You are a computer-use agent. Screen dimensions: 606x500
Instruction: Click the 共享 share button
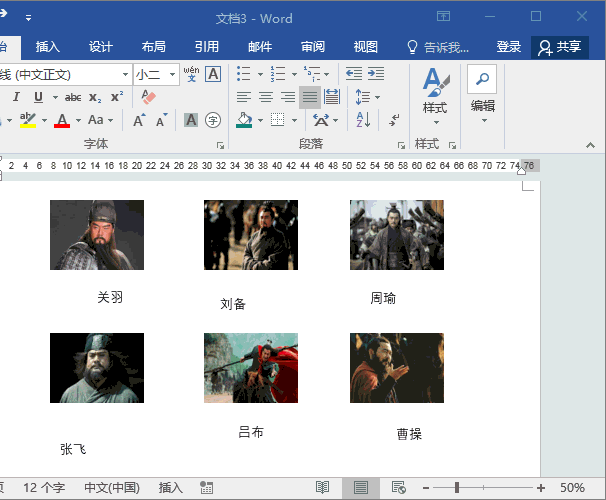(x=560, y=48)
